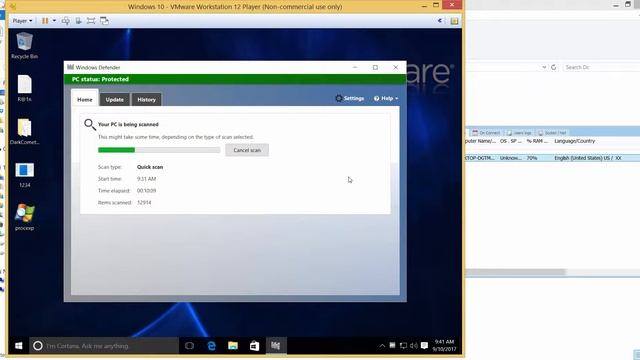Screen dimensions: 640x360
Task: Show hidden system tray icons
Action: click(x=382, y=346)
